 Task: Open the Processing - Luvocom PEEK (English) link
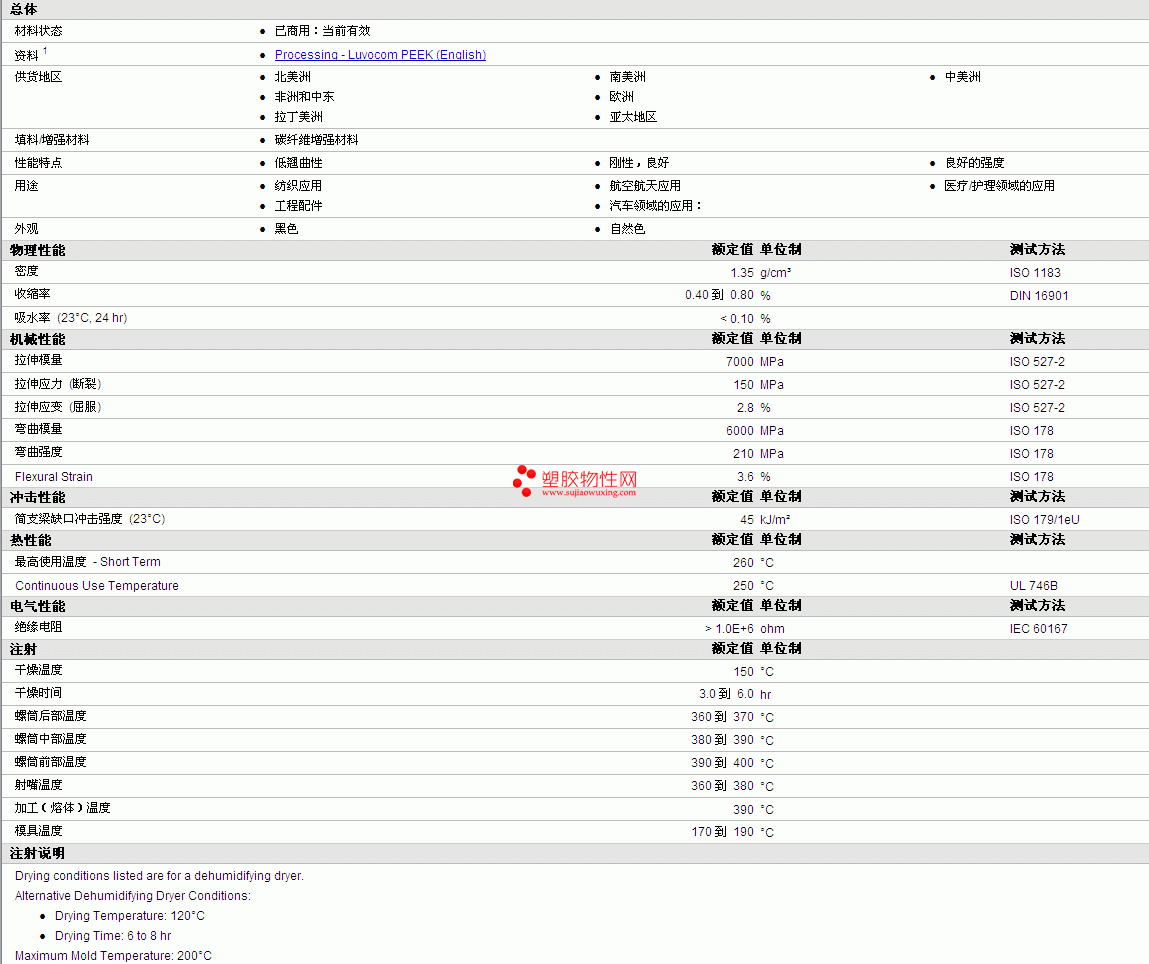coord(380,54)
